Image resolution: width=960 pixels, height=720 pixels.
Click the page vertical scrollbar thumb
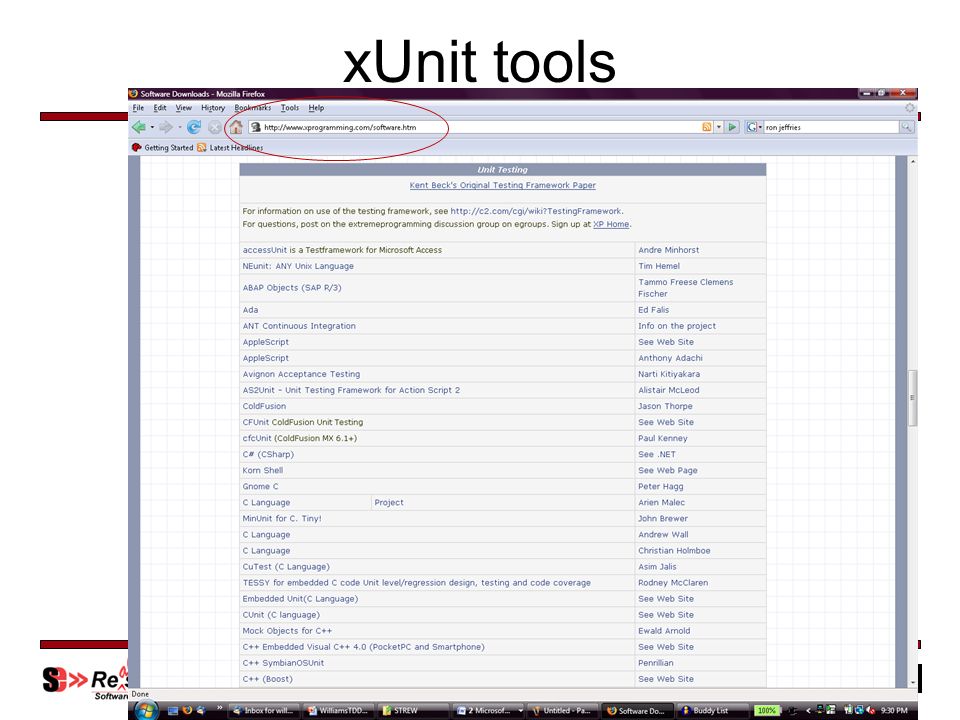(912, 398)
